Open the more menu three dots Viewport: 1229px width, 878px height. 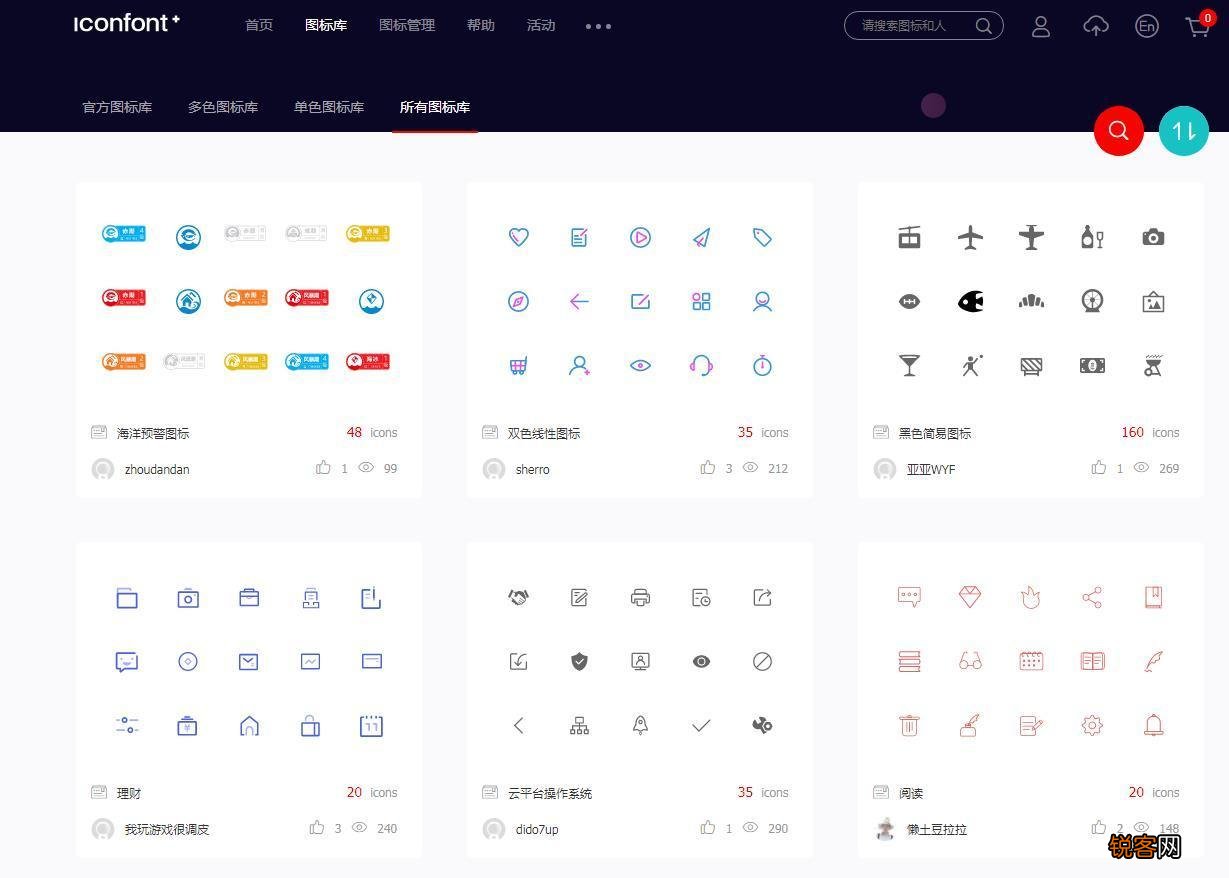pos(598,26)
